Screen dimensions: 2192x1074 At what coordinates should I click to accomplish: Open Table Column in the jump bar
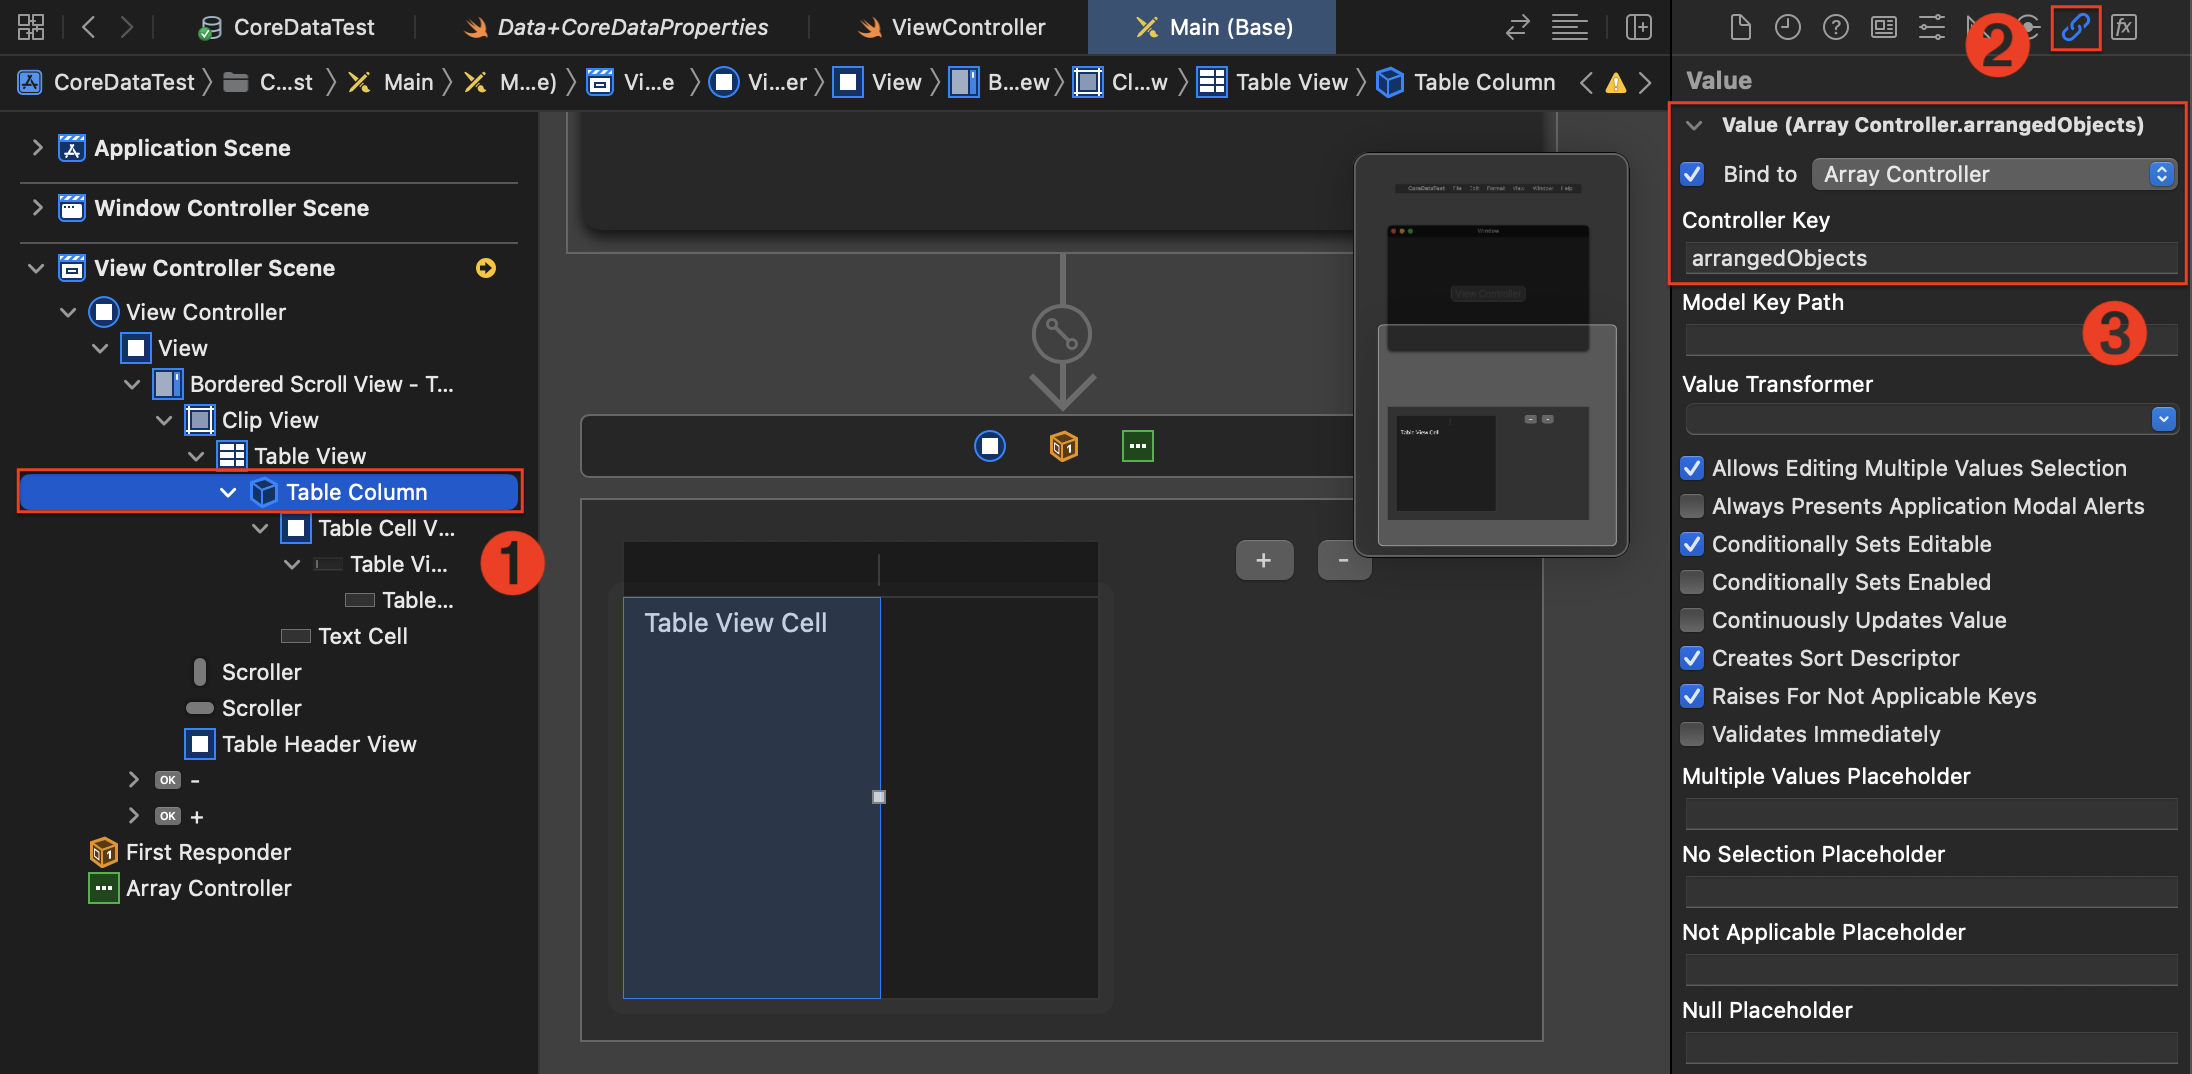[x=1466, y=83]
